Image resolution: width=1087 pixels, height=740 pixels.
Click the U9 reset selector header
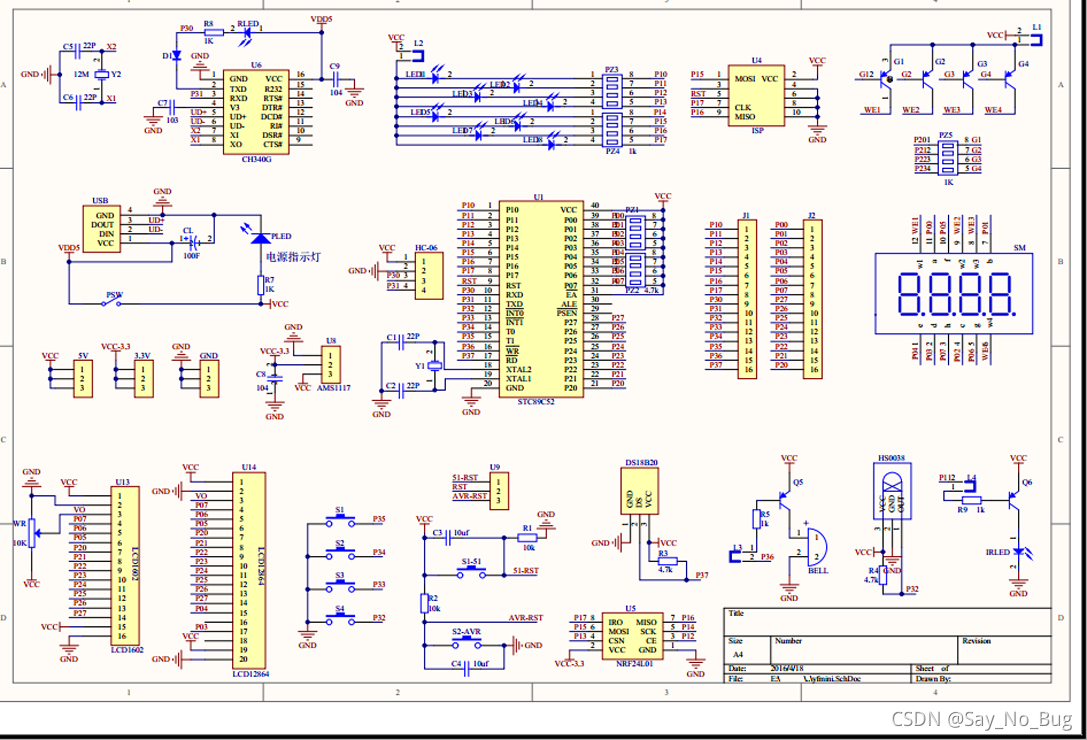[x=498, y=491]
